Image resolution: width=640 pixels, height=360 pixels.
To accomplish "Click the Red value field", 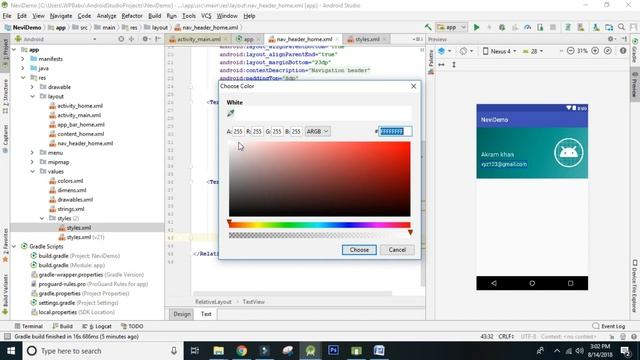I will pos(257,131).
